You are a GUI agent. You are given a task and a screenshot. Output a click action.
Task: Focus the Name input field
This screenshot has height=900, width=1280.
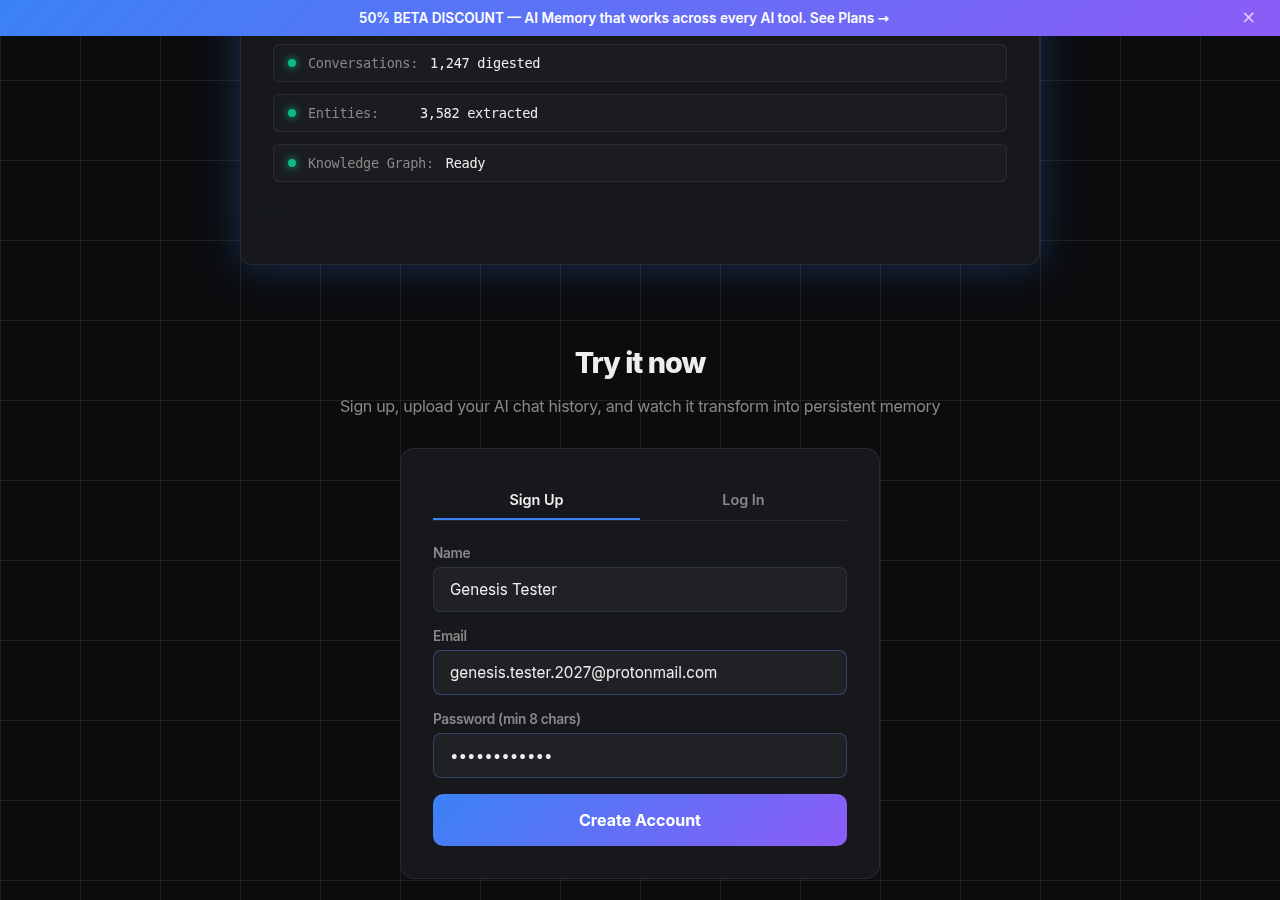640,589
